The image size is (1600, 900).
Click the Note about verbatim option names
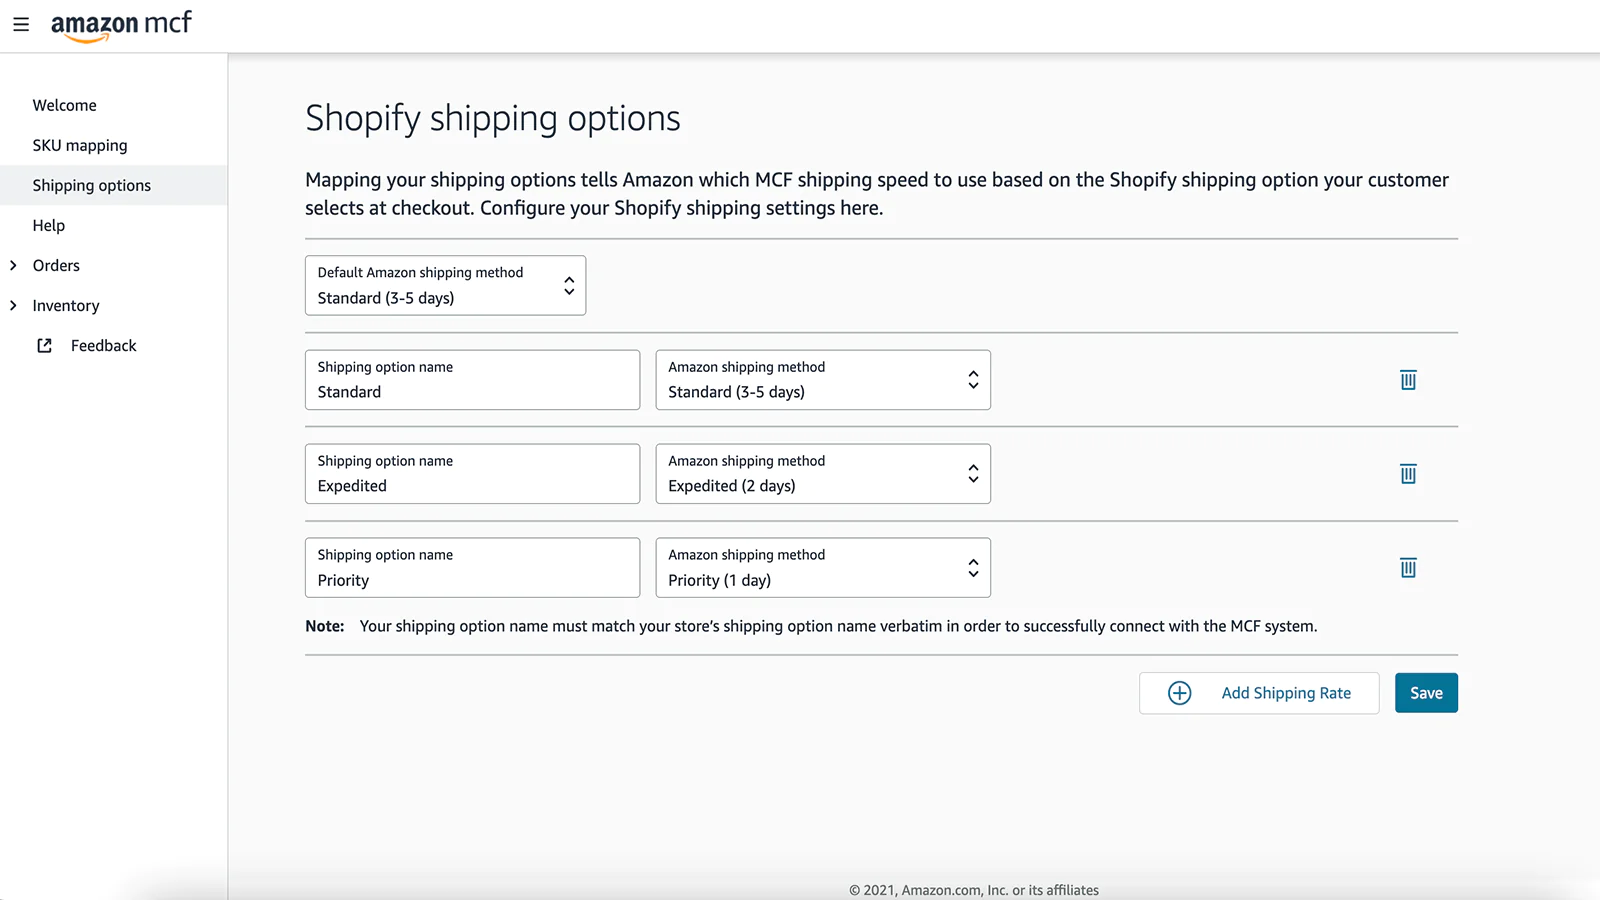pyautogui.click(x=811, y=626)
